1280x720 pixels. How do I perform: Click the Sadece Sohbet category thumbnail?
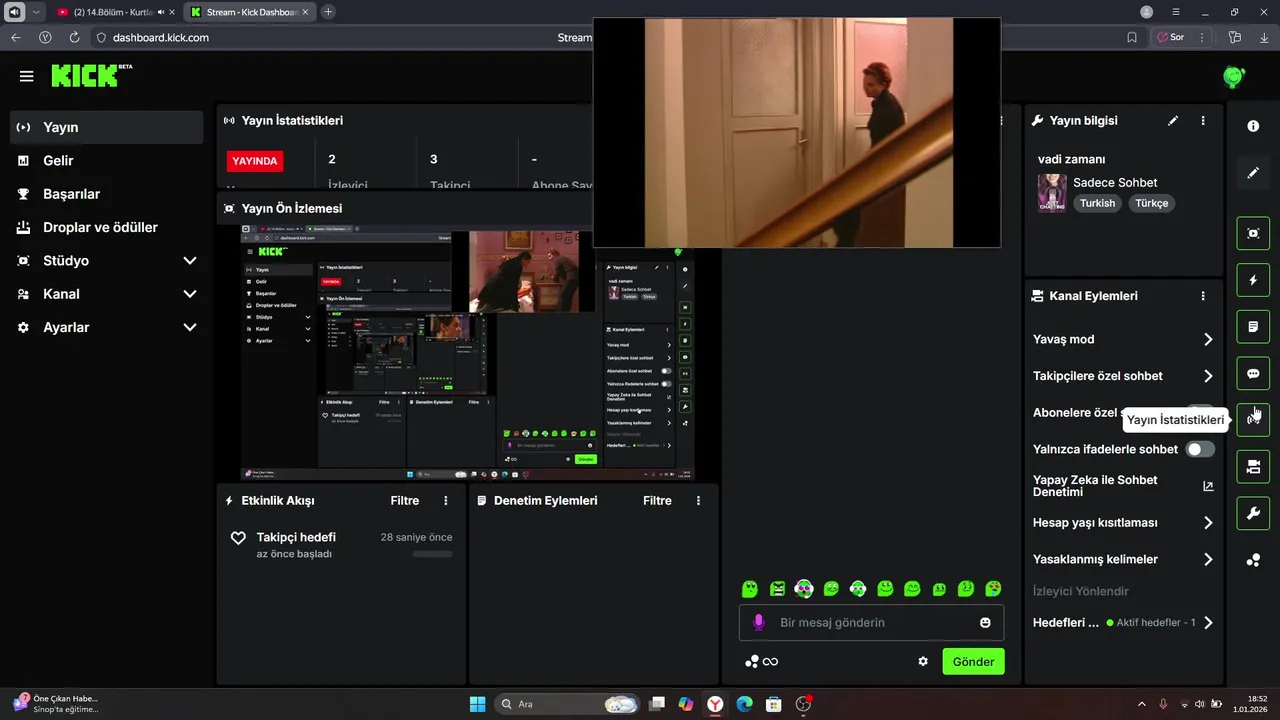1052,193
